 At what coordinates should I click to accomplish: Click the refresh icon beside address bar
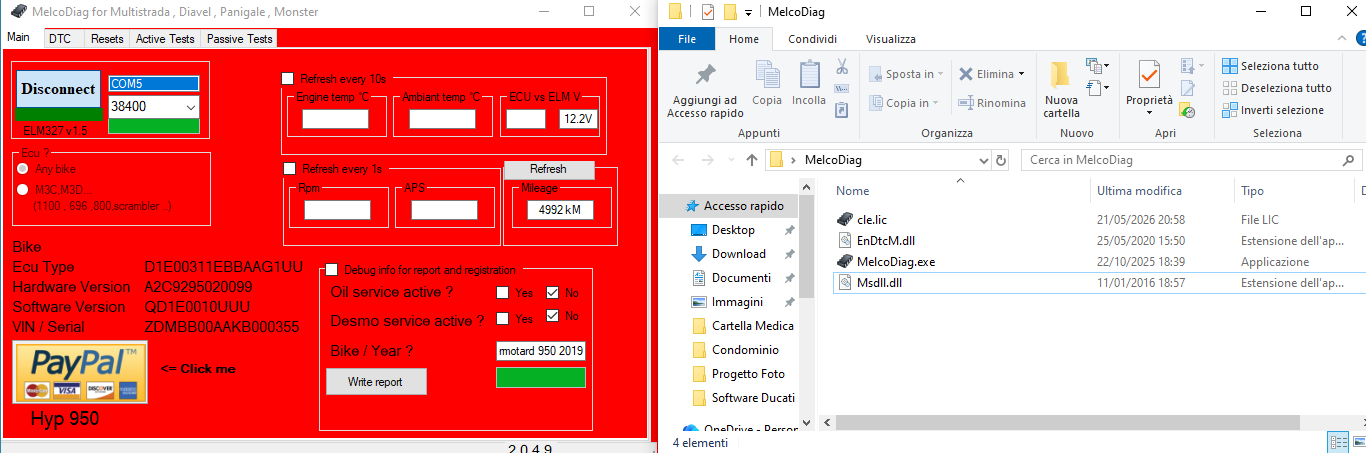point(1003,160)
